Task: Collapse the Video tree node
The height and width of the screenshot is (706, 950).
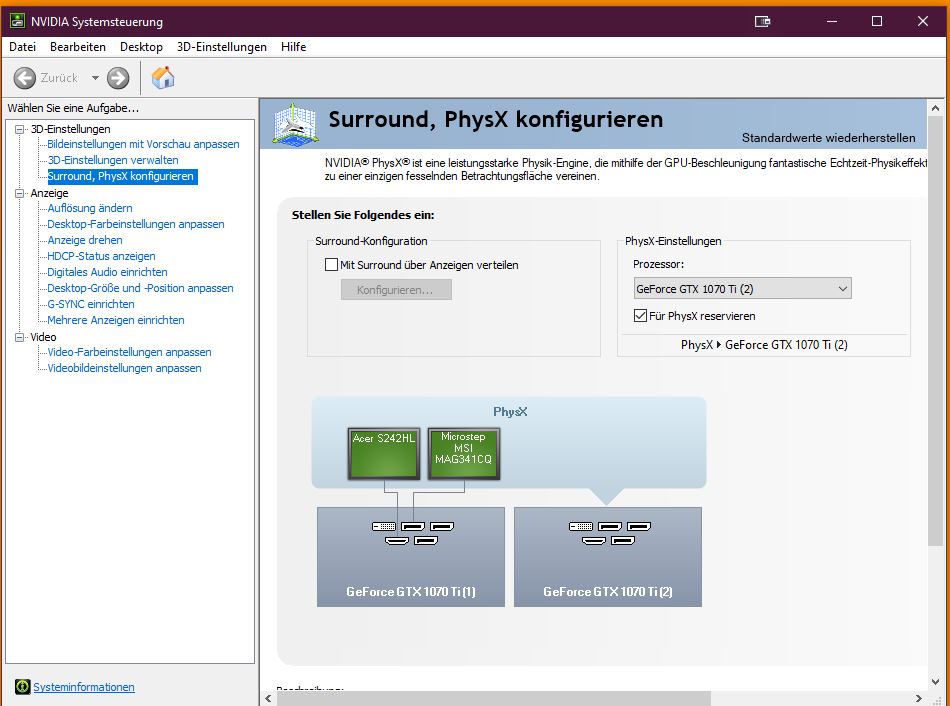Action: pyautogui.click(x=20, y=337)
